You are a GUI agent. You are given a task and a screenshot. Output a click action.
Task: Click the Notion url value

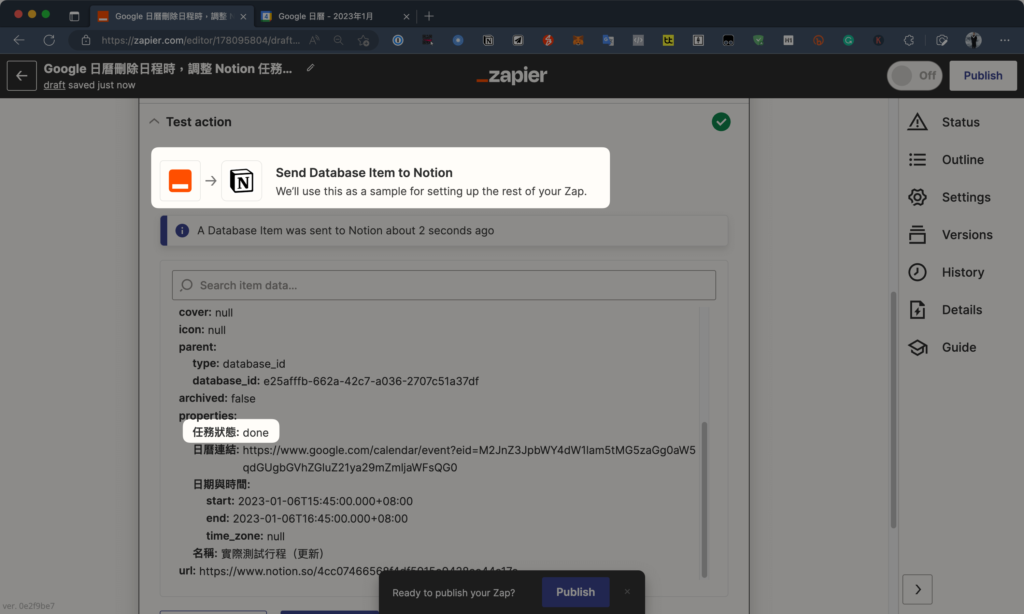pyautogui.click(x=358, y=571)
